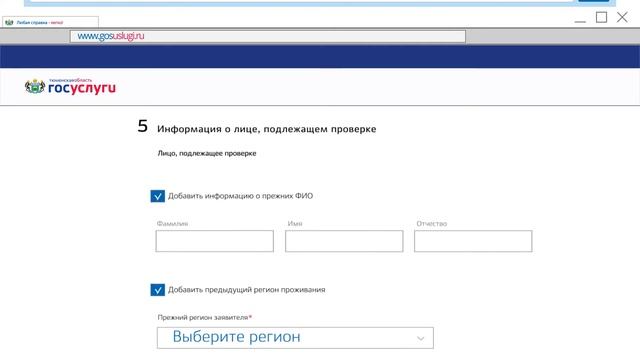Toggle checkbox Добавить предыдущий регион проживания
Image resolution: width=640 pixels, height=360 pixels.
coord(158,290)
